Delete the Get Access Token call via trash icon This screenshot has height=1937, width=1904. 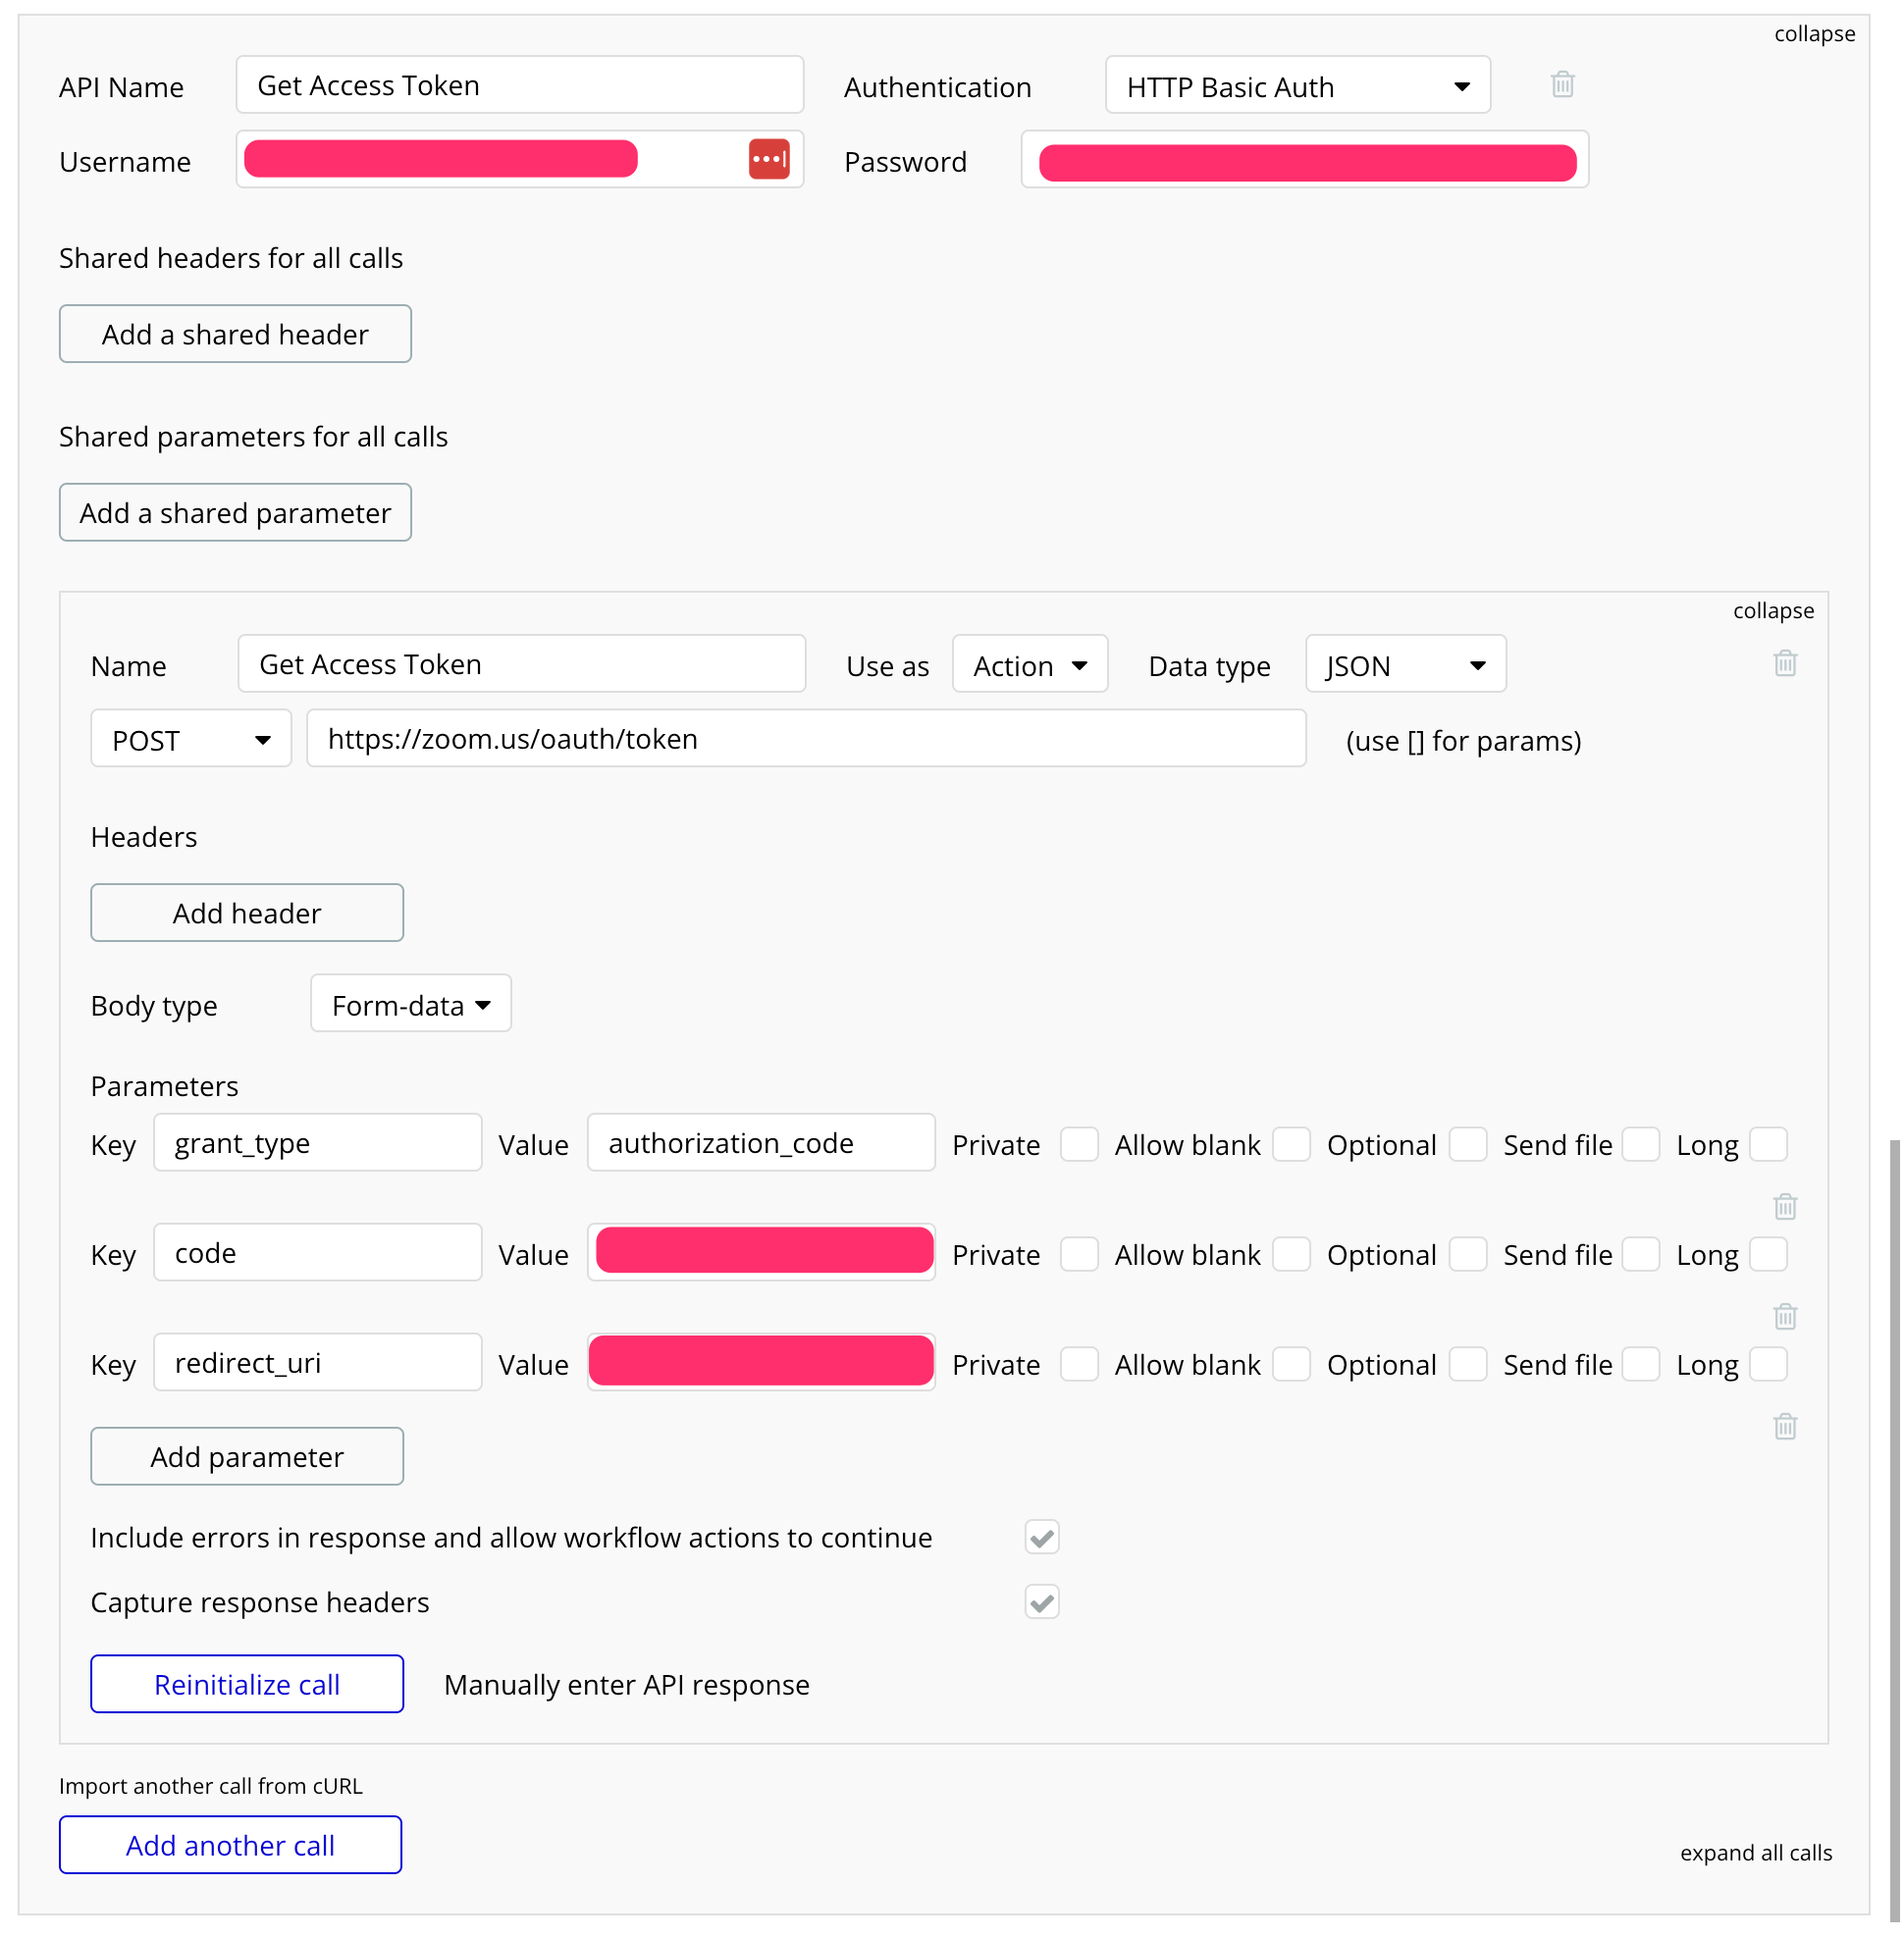coord(1784,663)
